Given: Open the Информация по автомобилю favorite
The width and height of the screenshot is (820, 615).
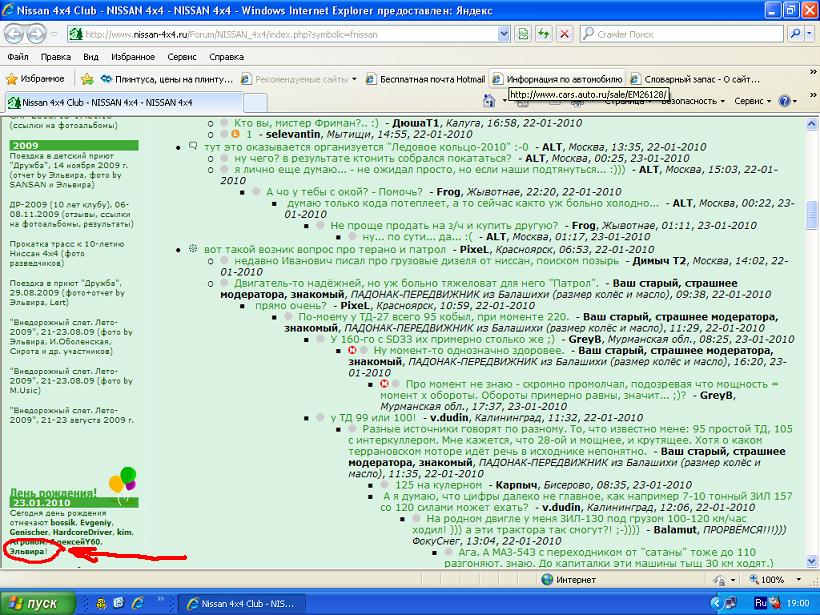Looking at the screenshot, I should point(557,79).
